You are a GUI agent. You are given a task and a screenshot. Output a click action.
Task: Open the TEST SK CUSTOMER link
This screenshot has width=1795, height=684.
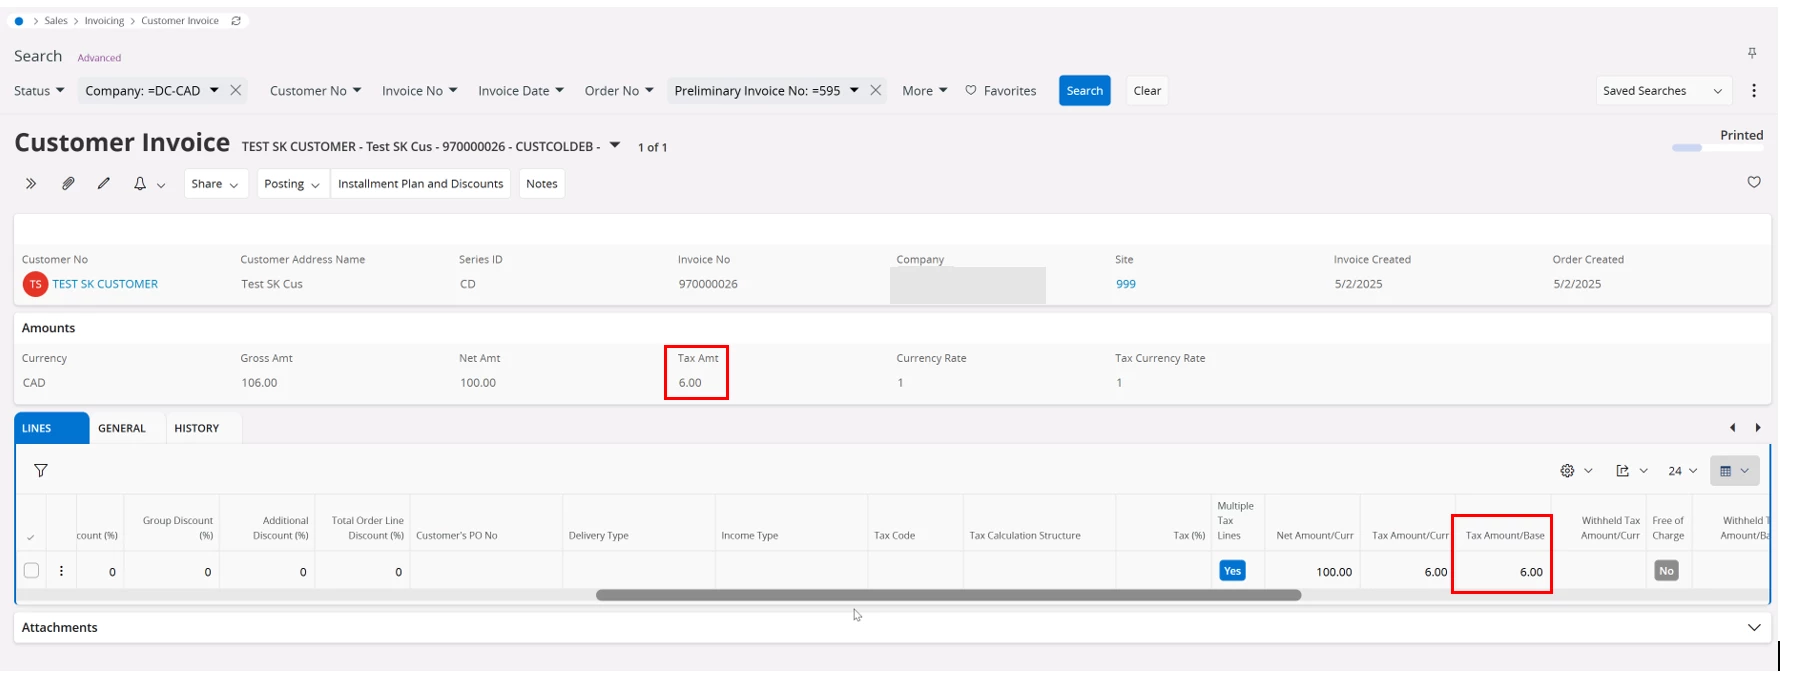(x=105, y=284)
